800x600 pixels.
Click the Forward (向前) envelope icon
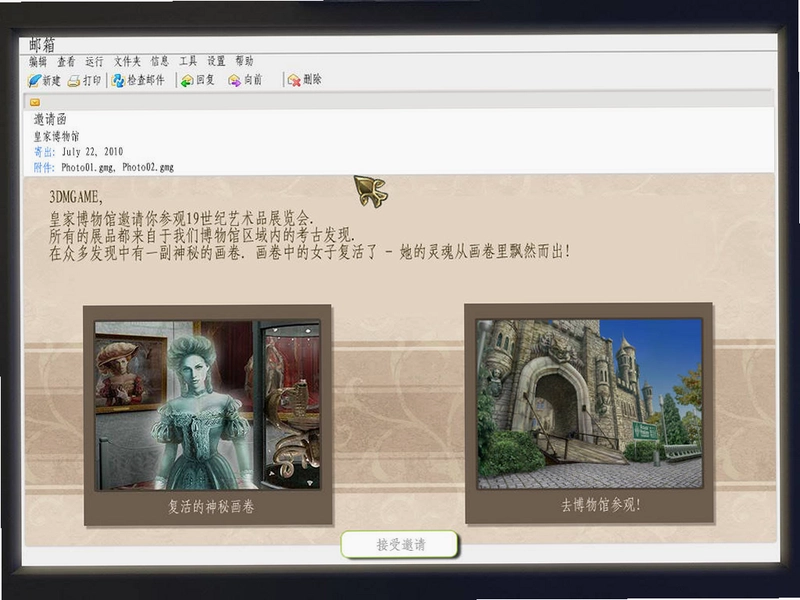(235, 81)
